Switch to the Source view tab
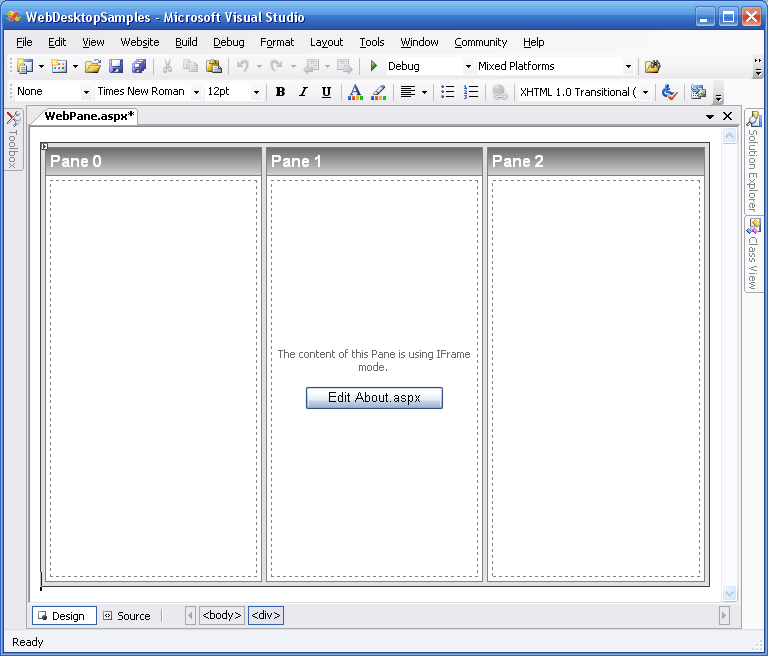The image size is (768, 656). point(126,616)
